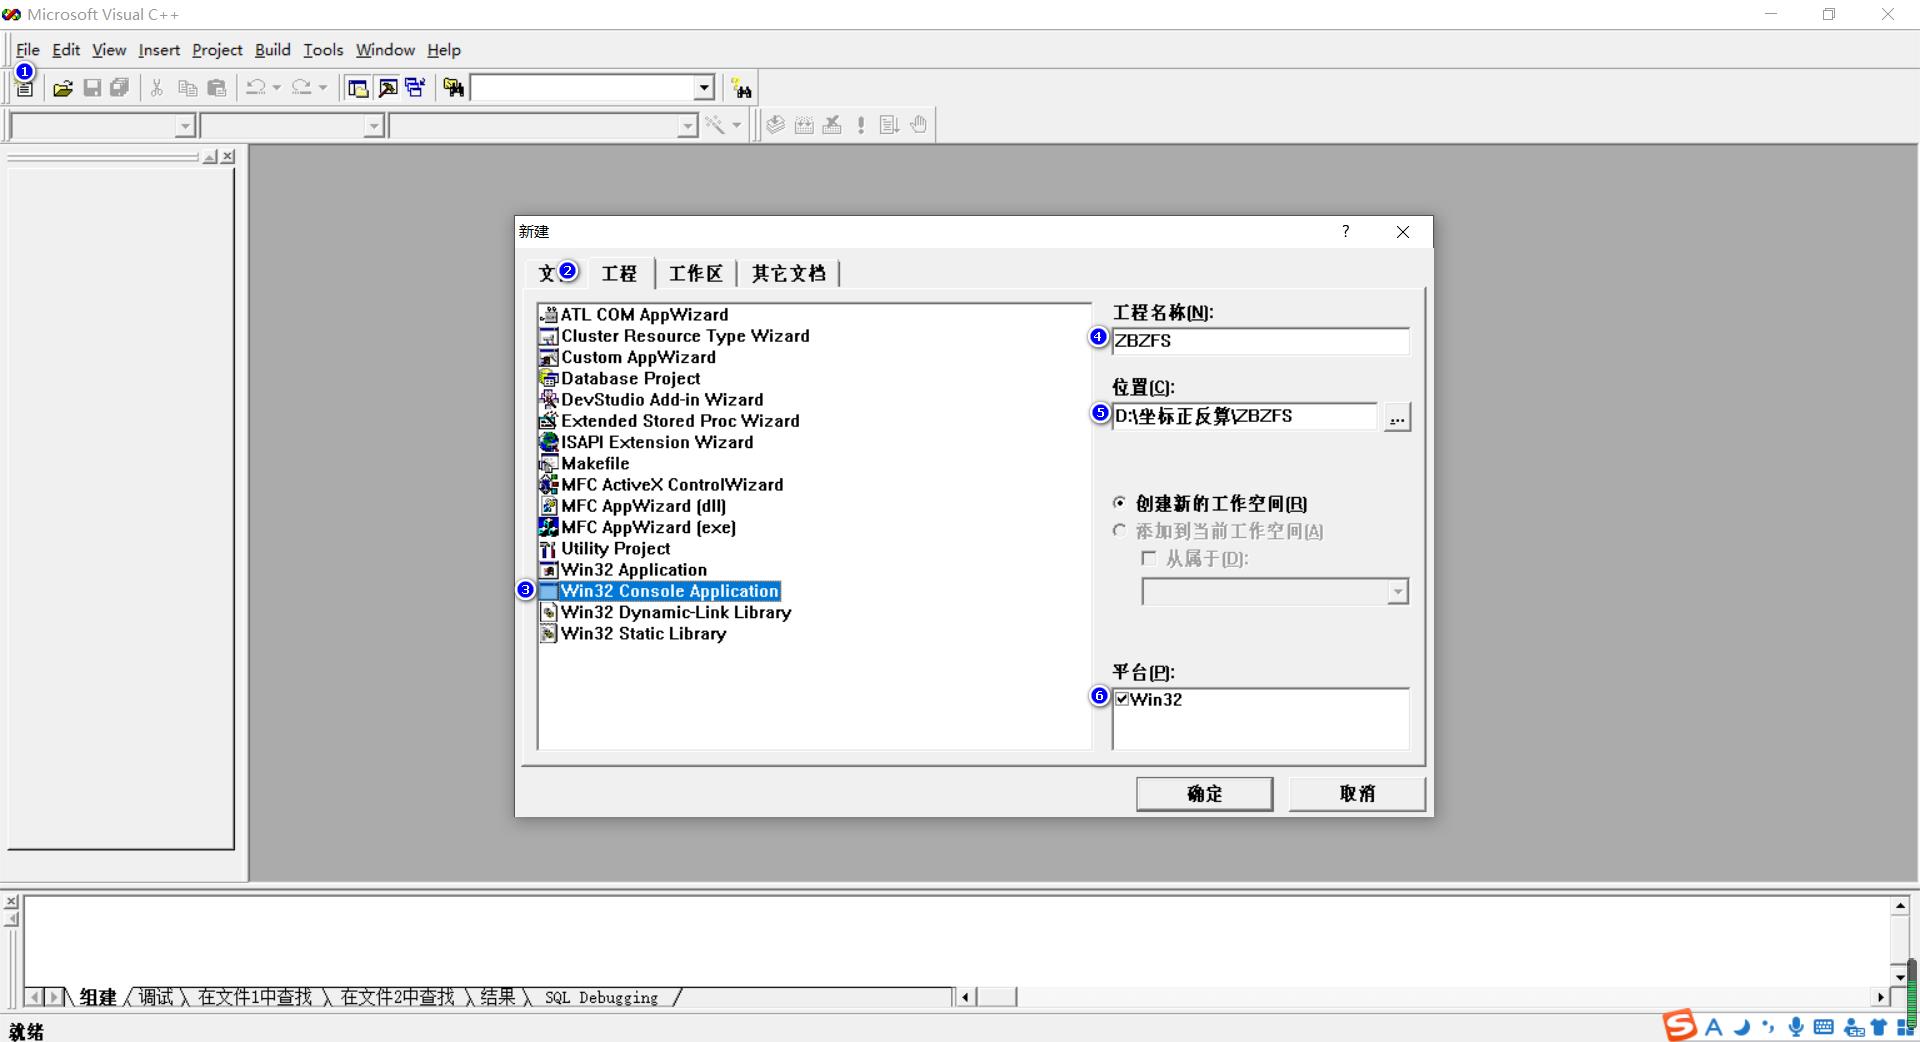The height and width of the screenshot is (1042, 1920).
Task: Click the Paste clipboard icon
Action: (x=216, y=89)
